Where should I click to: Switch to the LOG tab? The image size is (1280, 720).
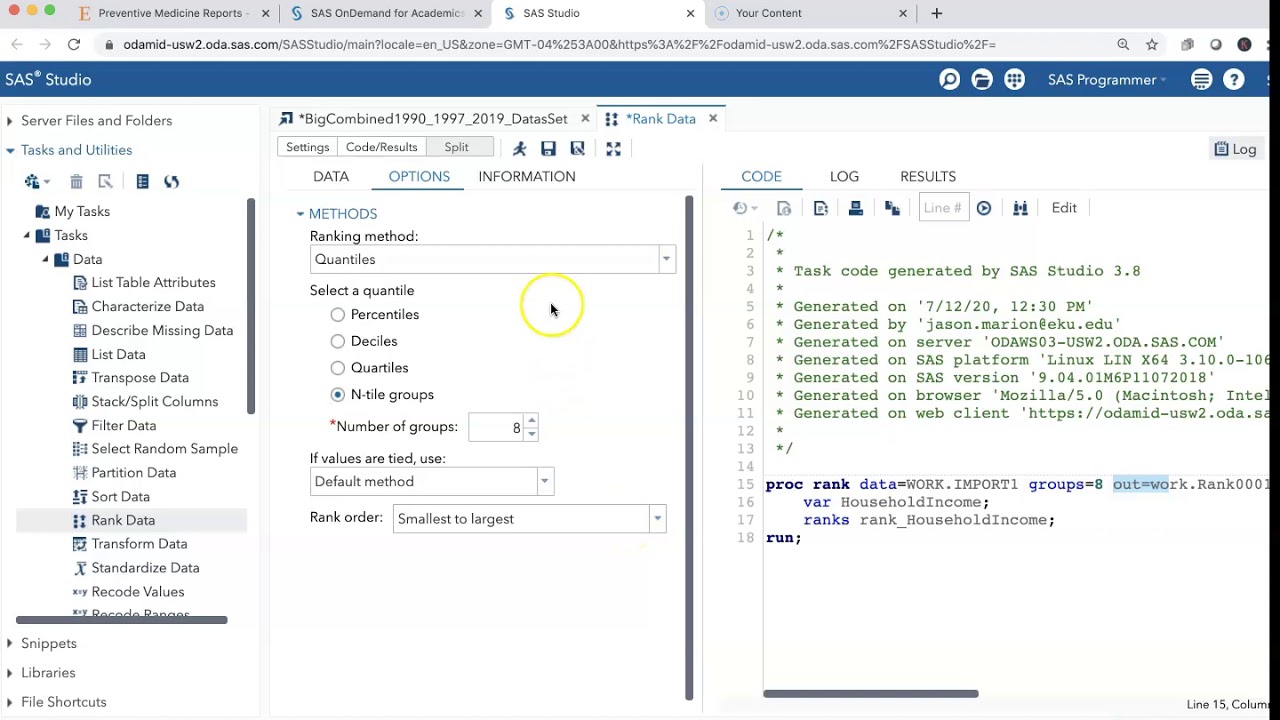[844, 176]
